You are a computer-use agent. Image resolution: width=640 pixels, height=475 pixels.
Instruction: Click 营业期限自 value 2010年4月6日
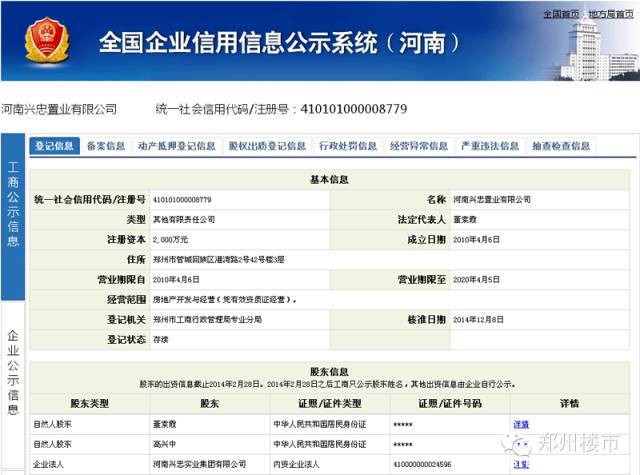click(176, 280)
